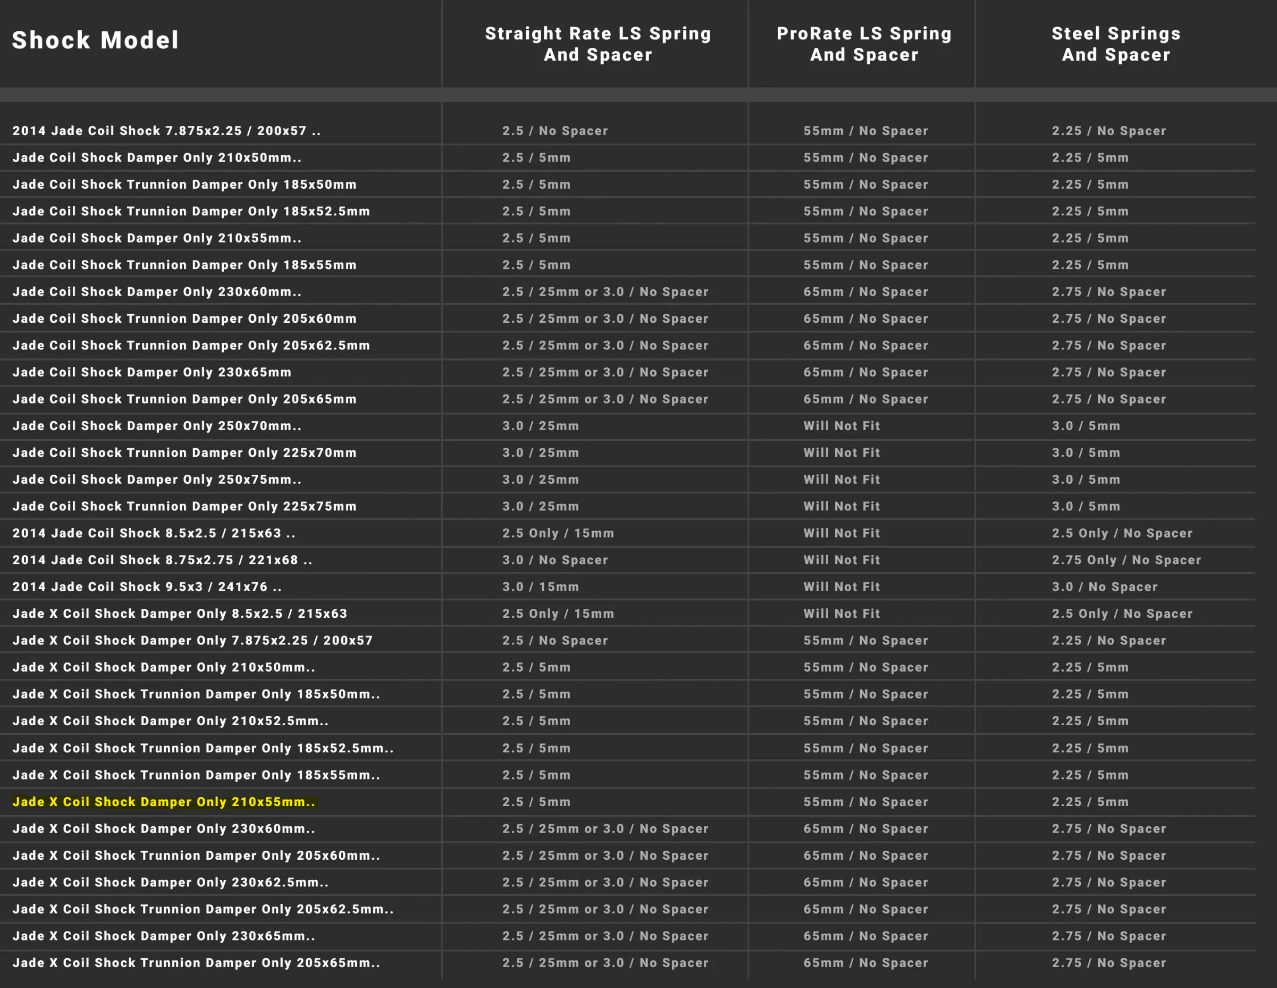Select Jade X Trunnion Damper Only 185x50mm
Screen dimensions: 1277x988
point(196,694)
